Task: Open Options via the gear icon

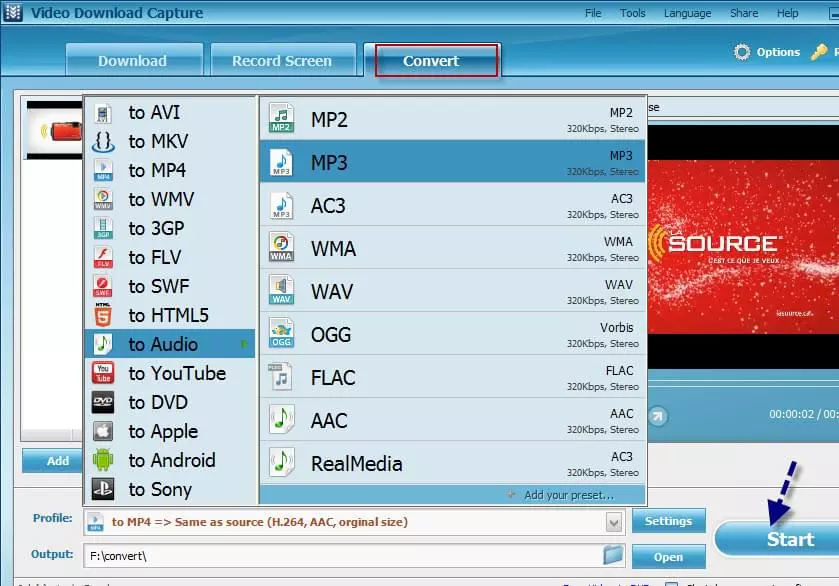Action: pyautogui.click(x=742, y=52)
